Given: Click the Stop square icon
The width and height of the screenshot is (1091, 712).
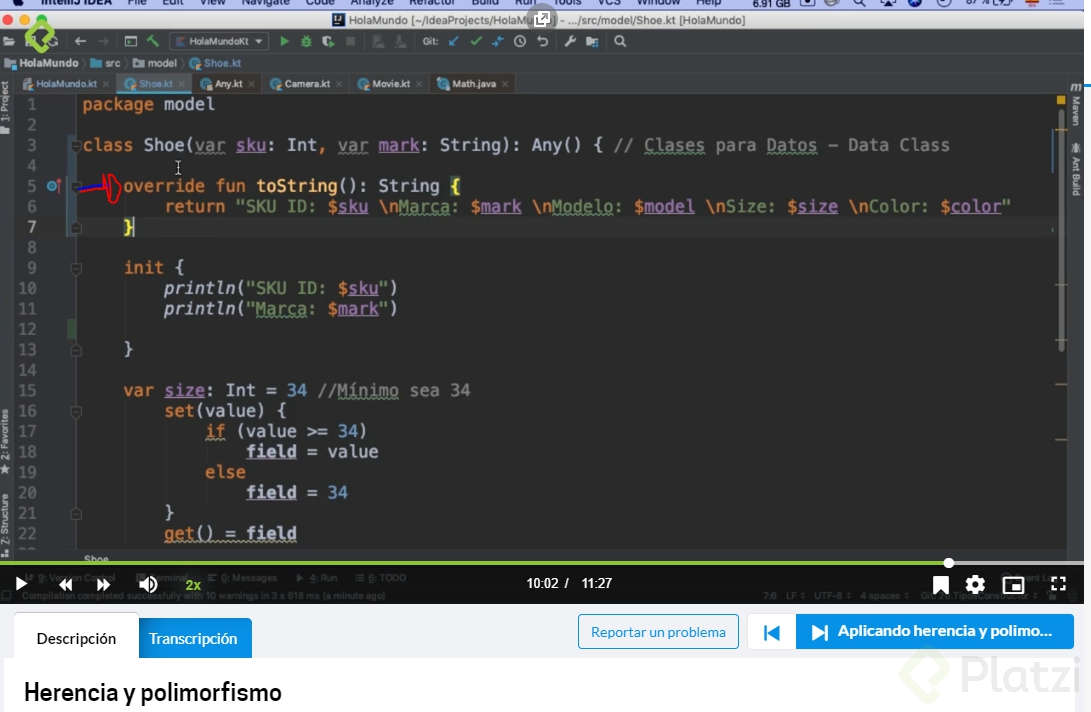Looking at the screenshot, I should [351, 42].
